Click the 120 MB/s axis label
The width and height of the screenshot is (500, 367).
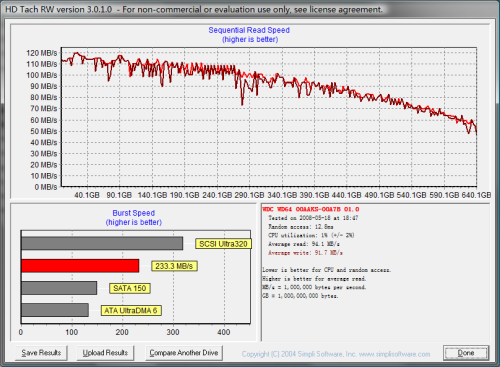click(42, 53)
